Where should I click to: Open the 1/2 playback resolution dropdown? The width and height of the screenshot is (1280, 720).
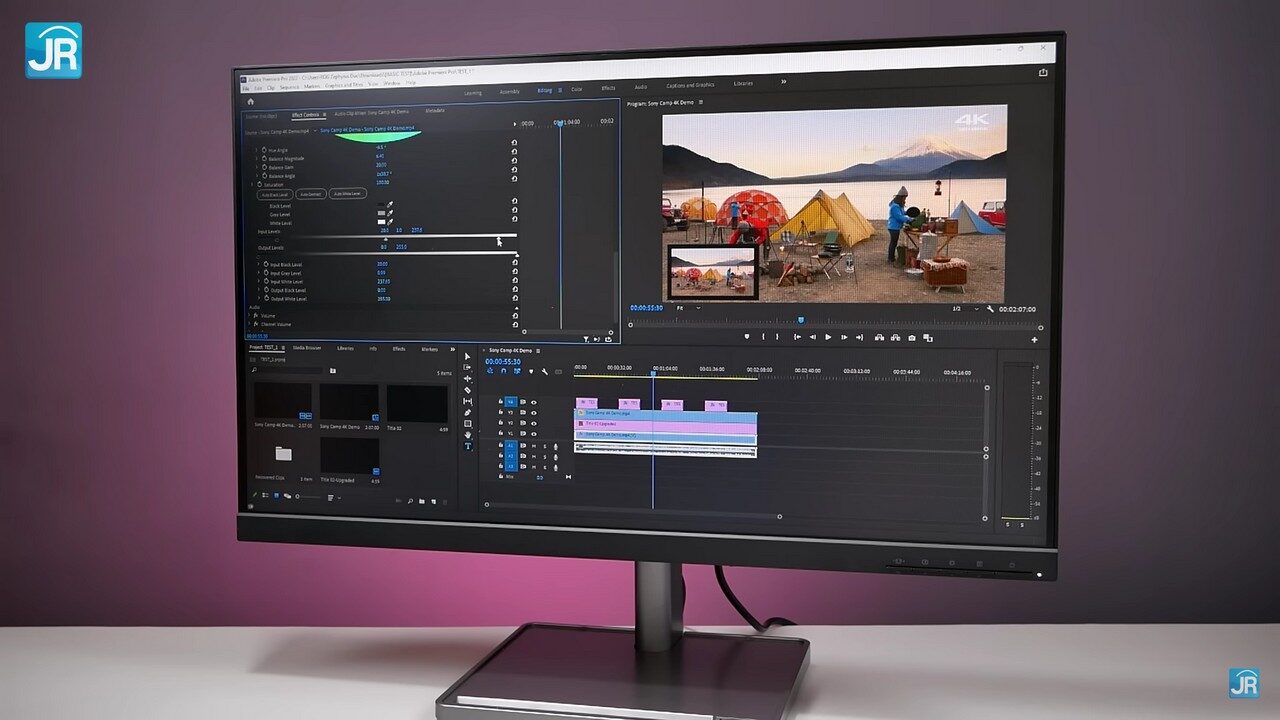963,309
